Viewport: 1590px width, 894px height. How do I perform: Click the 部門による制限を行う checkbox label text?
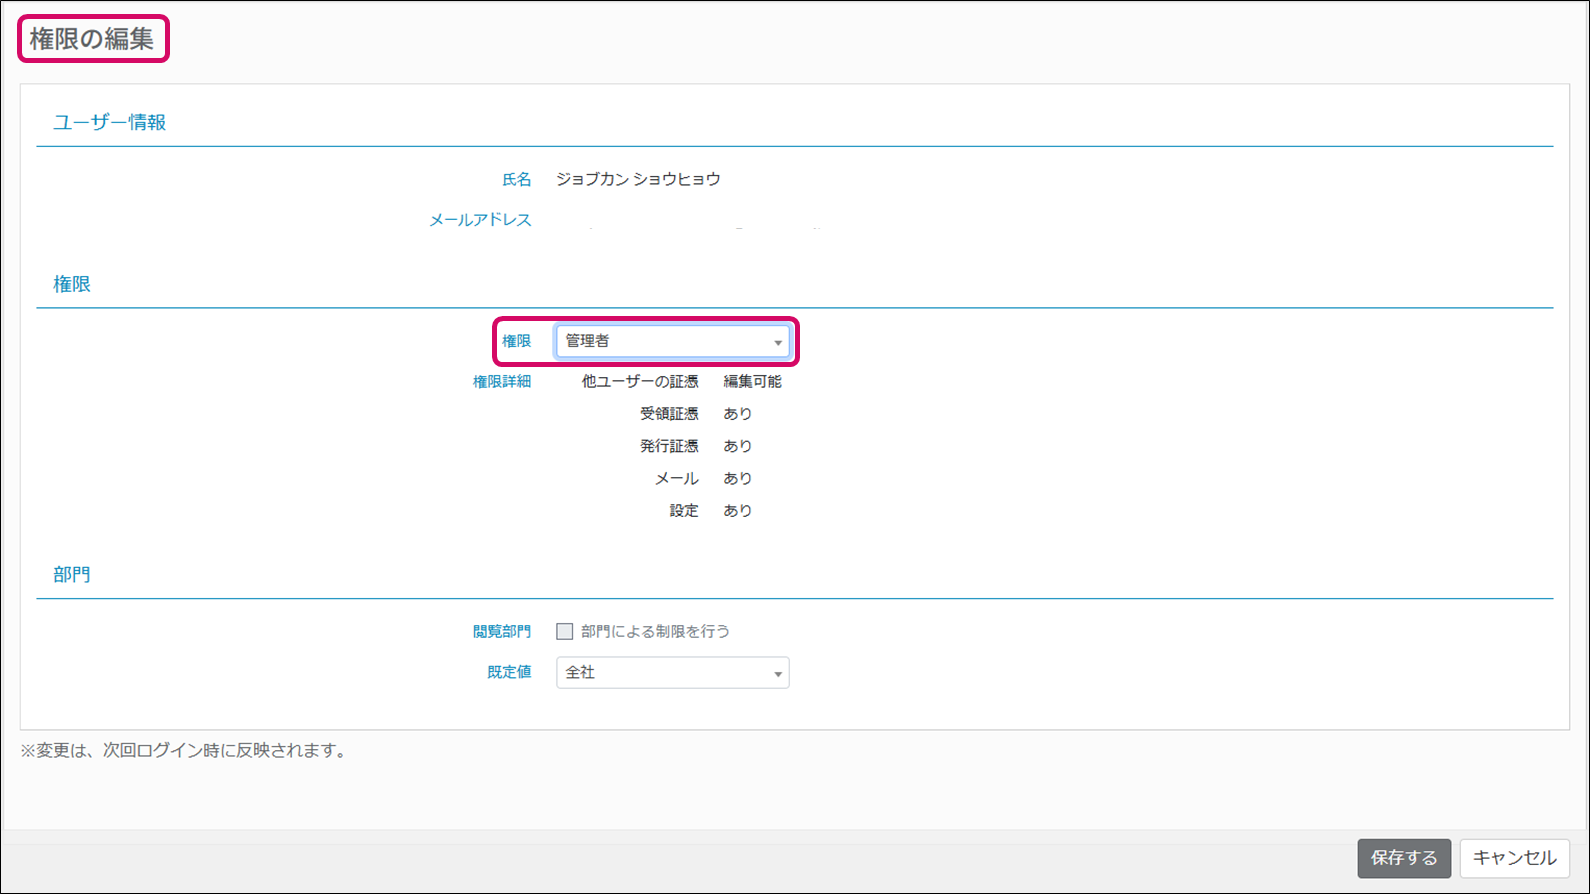tap(655, 632)
